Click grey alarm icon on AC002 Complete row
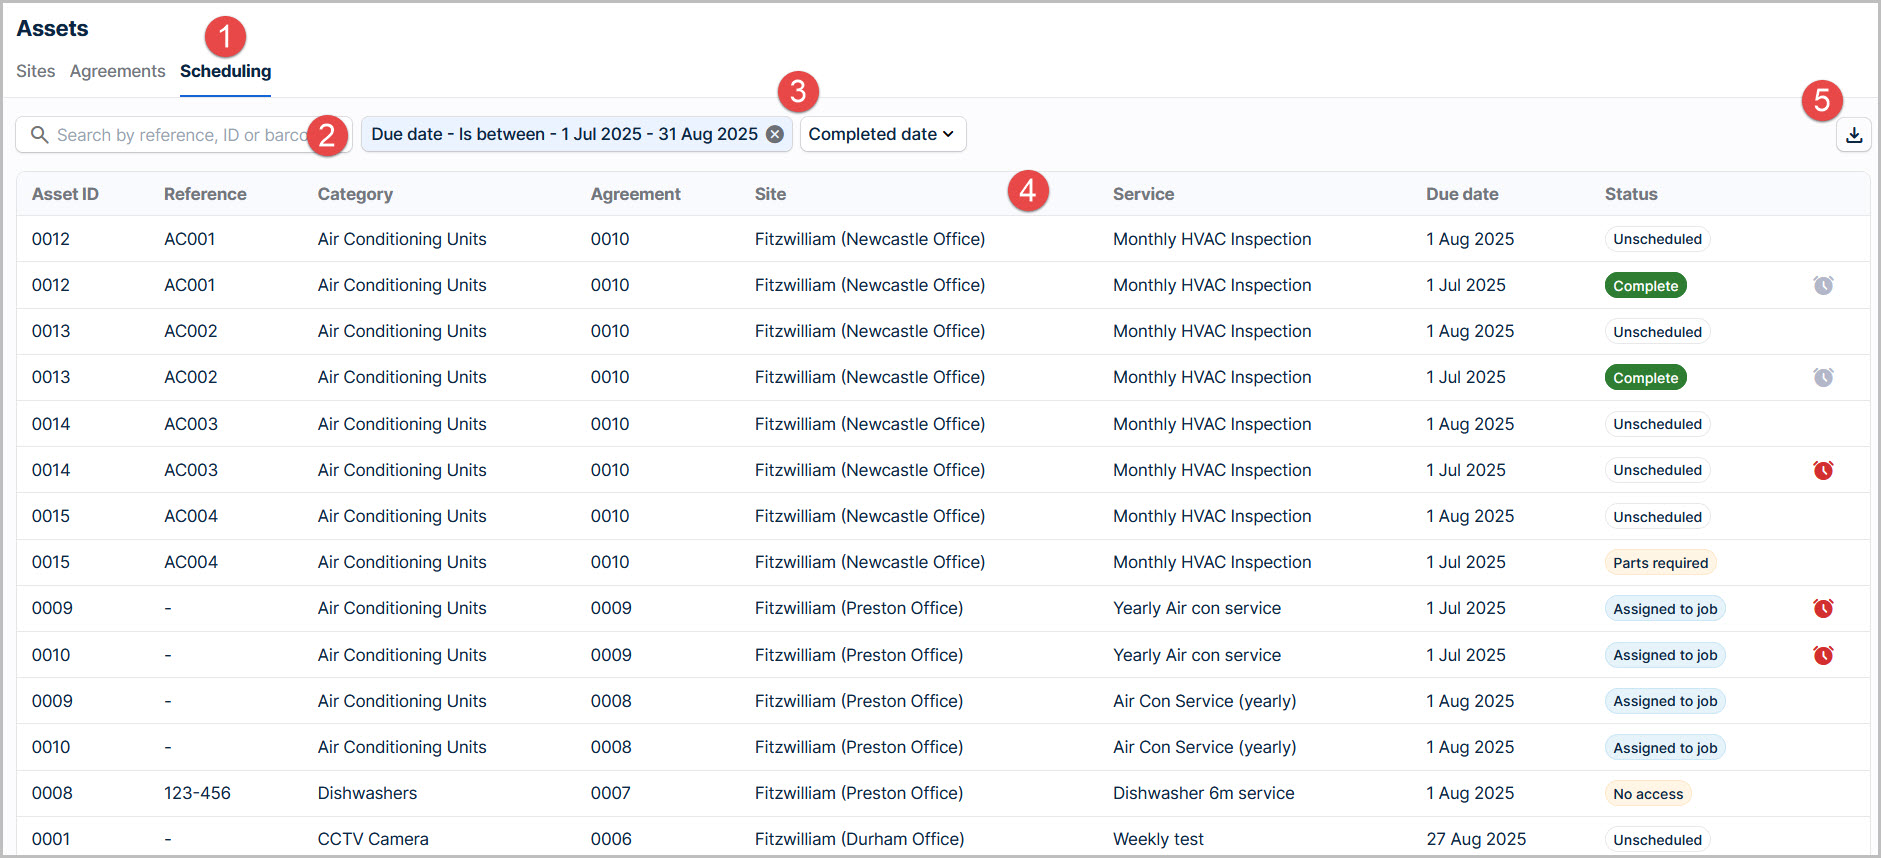 pyautogui.click(x=1823, y=377)
